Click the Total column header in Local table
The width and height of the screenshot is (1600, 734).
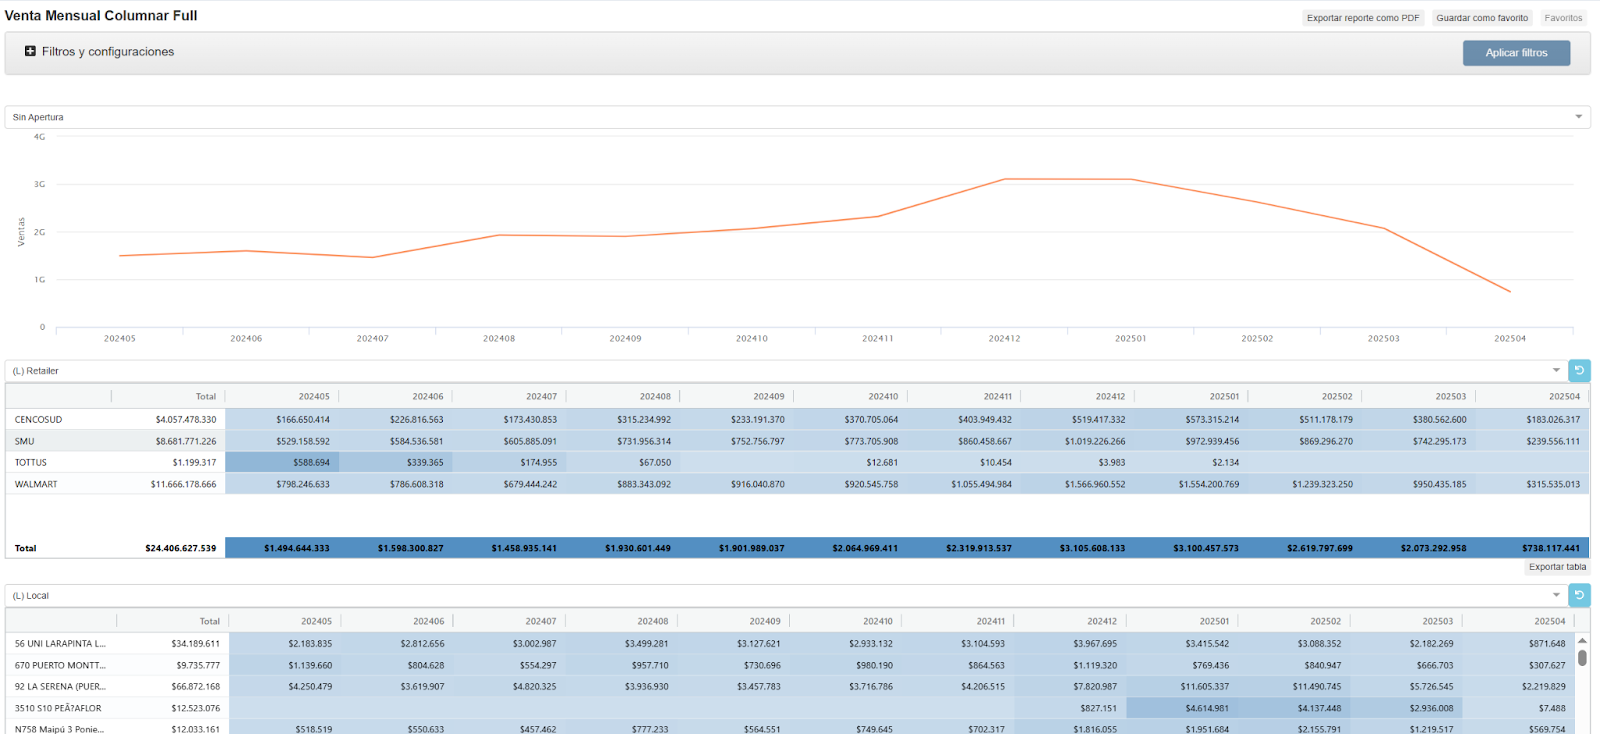click(x=209, y=621)
